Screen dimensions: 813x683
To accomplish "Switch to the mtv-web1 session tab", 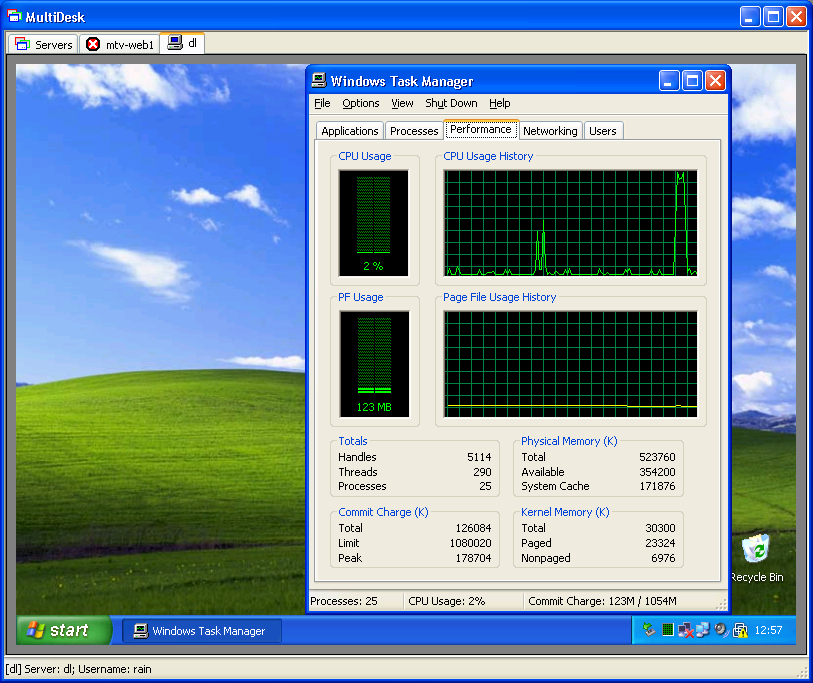I will [x=120, y=44].
